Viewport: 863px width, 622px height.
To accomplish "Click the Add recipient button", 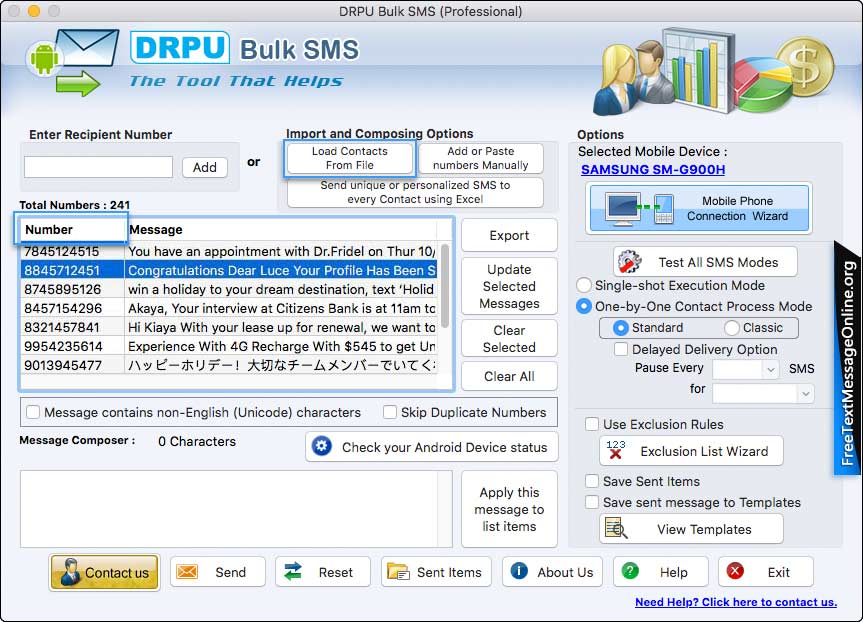I will pos(205,167).
